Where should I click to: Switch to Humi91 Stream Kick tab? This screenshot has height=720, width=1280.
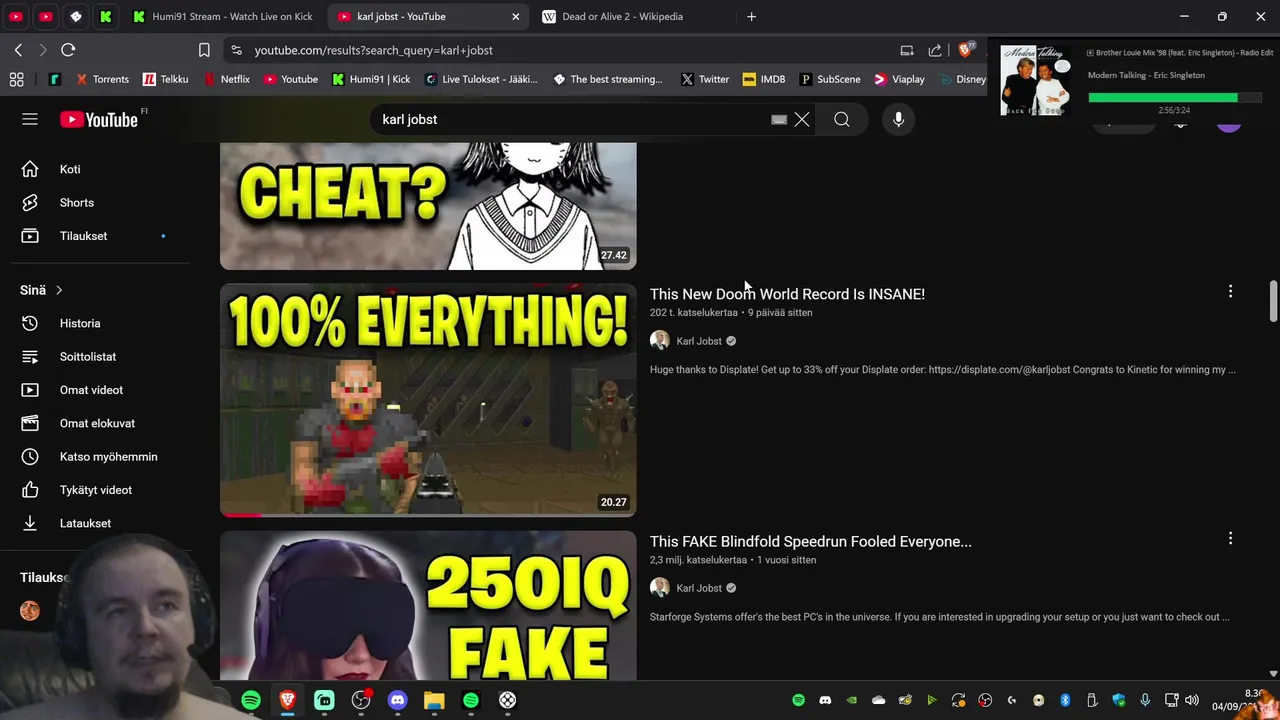(223, 16)
